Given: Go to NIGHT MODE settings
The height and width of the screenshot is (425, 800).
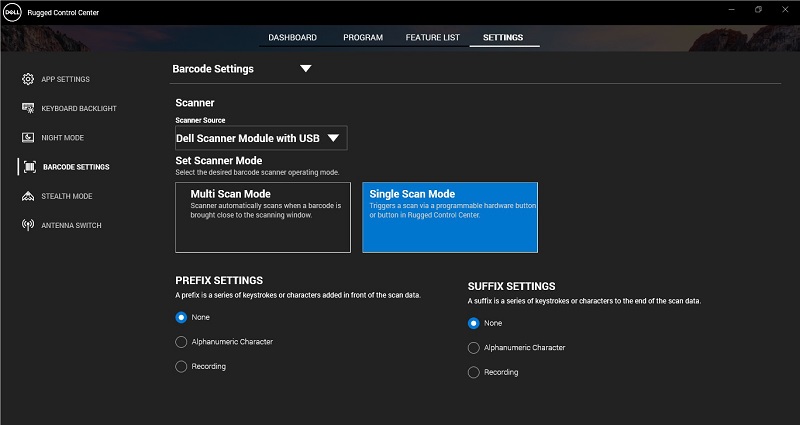Looking at the screenshot, I should coord(62,138).
